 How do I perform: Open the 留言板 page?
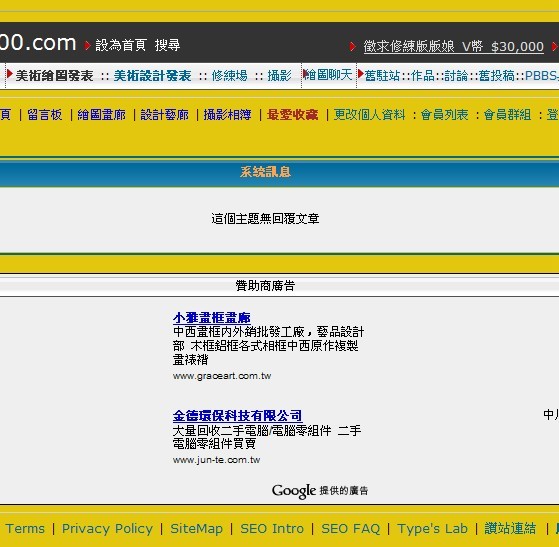point(45,115)
